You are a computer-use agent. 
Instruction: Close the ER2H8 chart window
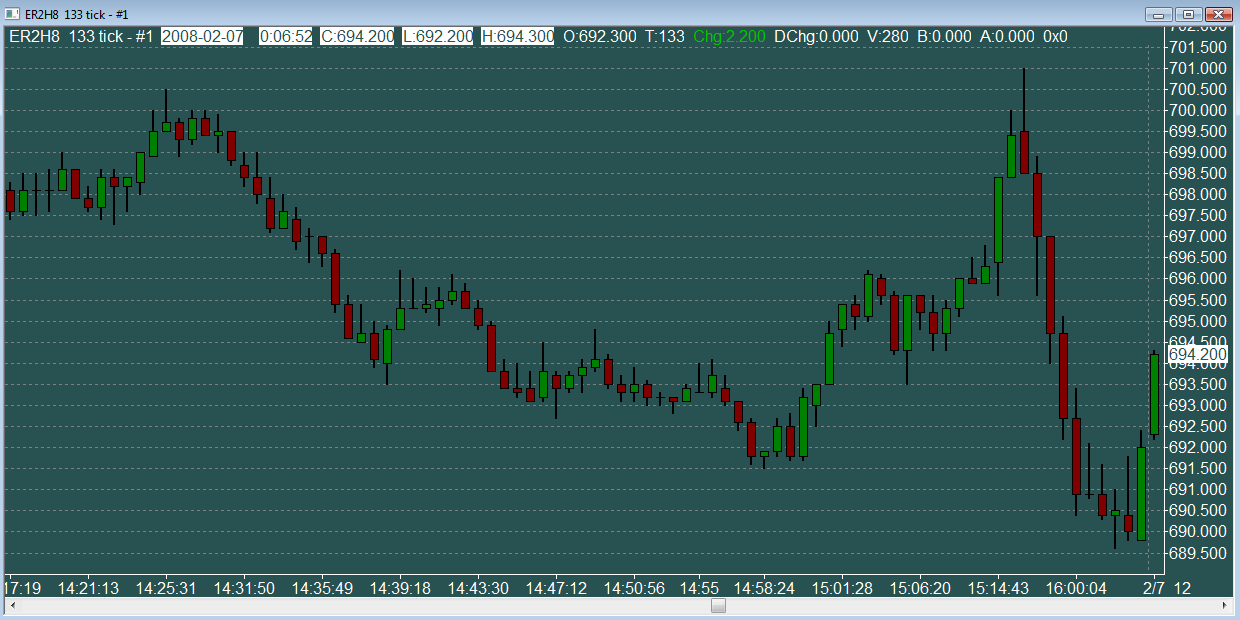coord(1217,14)
